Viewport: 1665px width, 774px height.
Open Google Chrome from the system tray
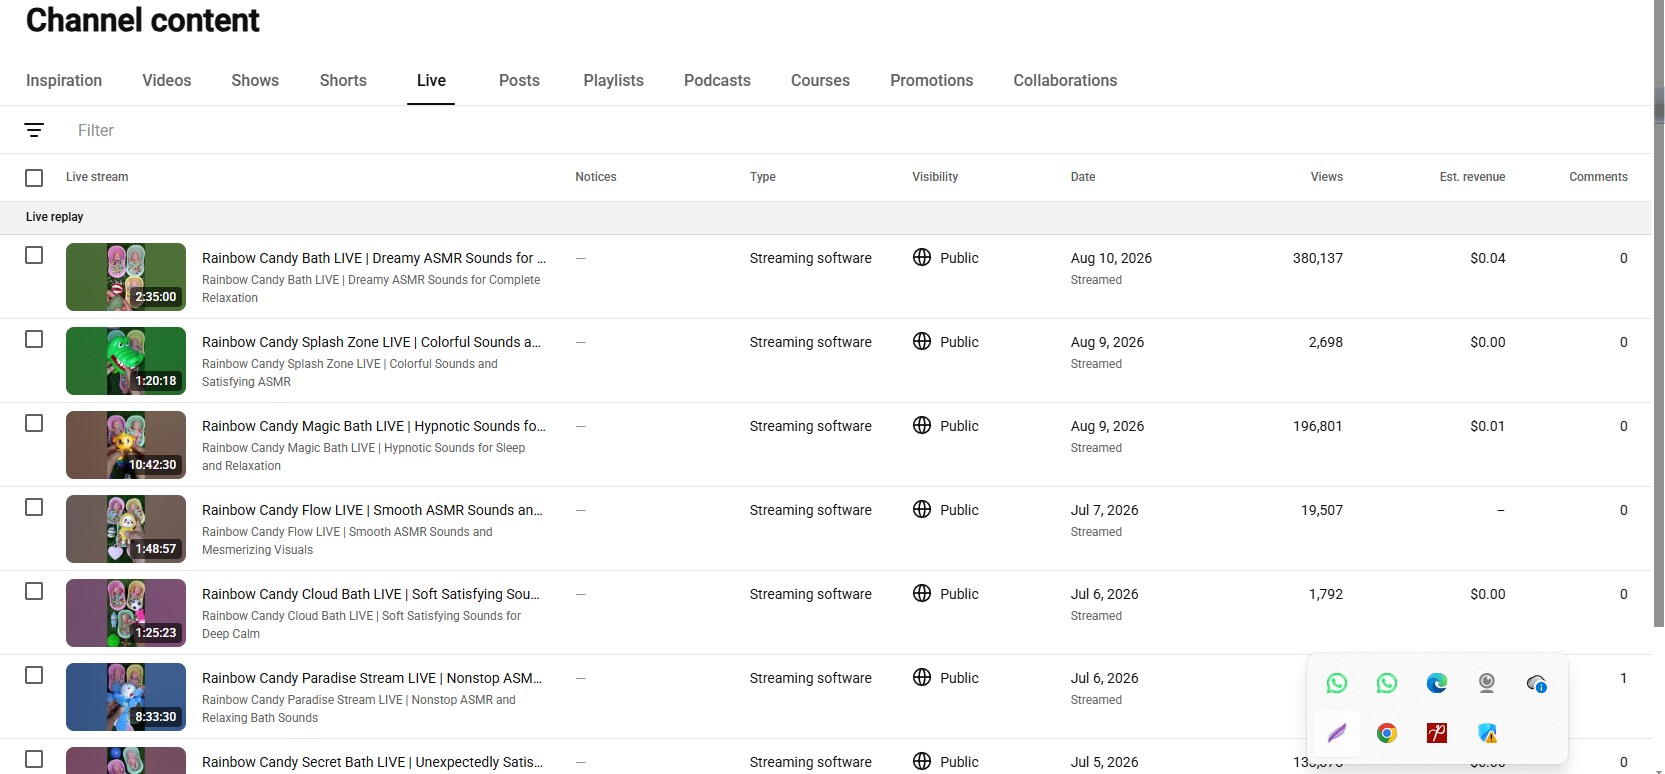click(x=1387, y=733)
